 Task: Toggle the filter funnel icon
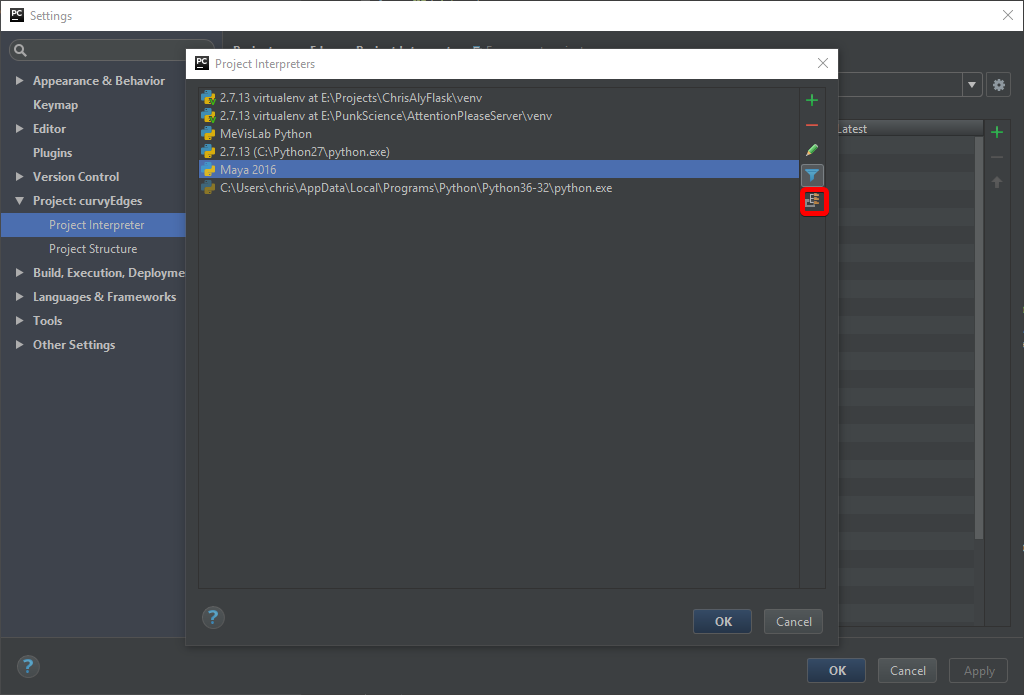(x=811, y=175)
